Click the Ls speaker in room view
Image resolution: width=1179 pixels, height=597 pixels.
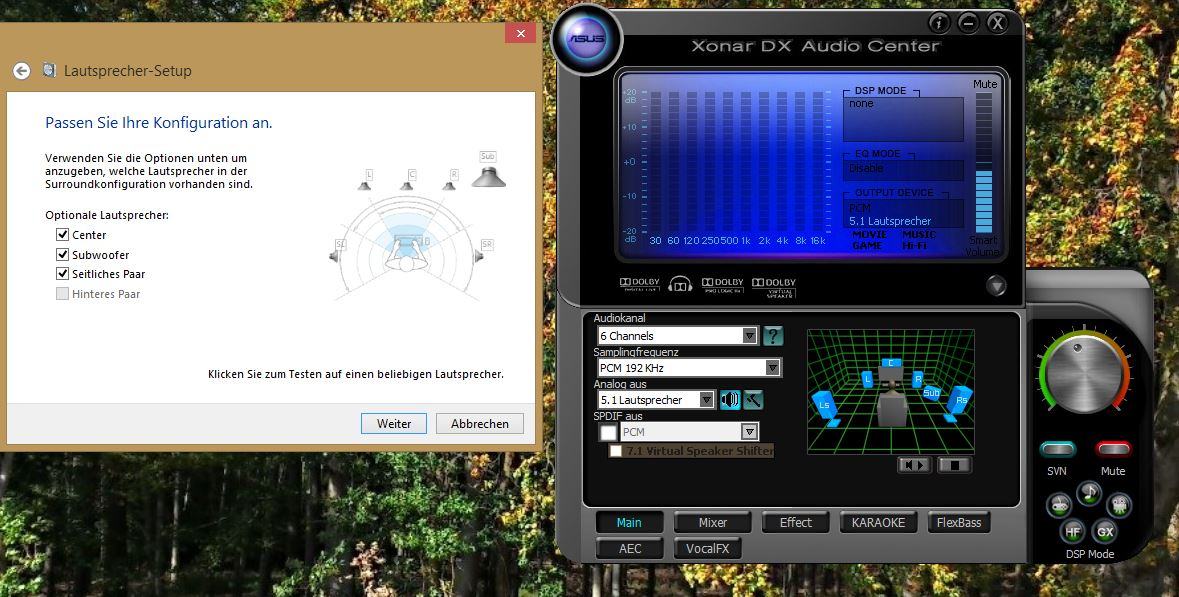(x=825, y=408)
